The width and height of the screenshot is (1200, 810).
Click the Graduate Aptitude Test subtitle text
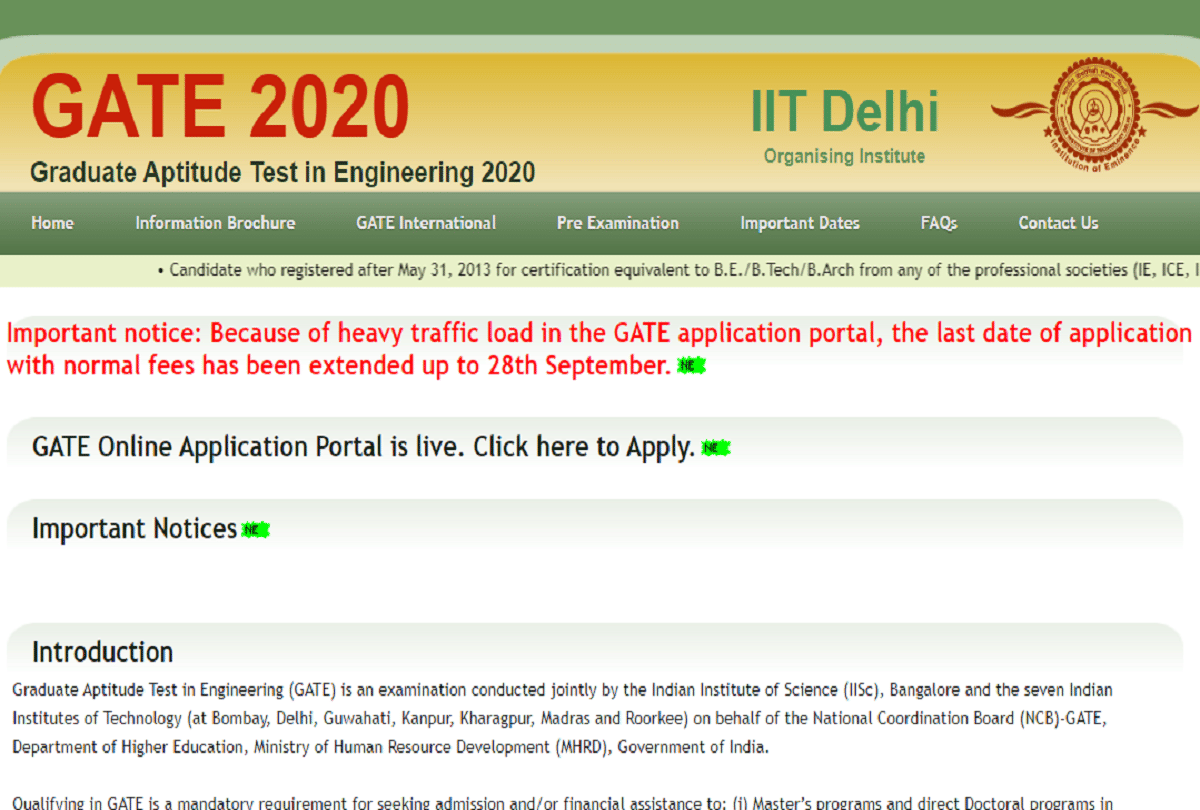coord(283,172)
